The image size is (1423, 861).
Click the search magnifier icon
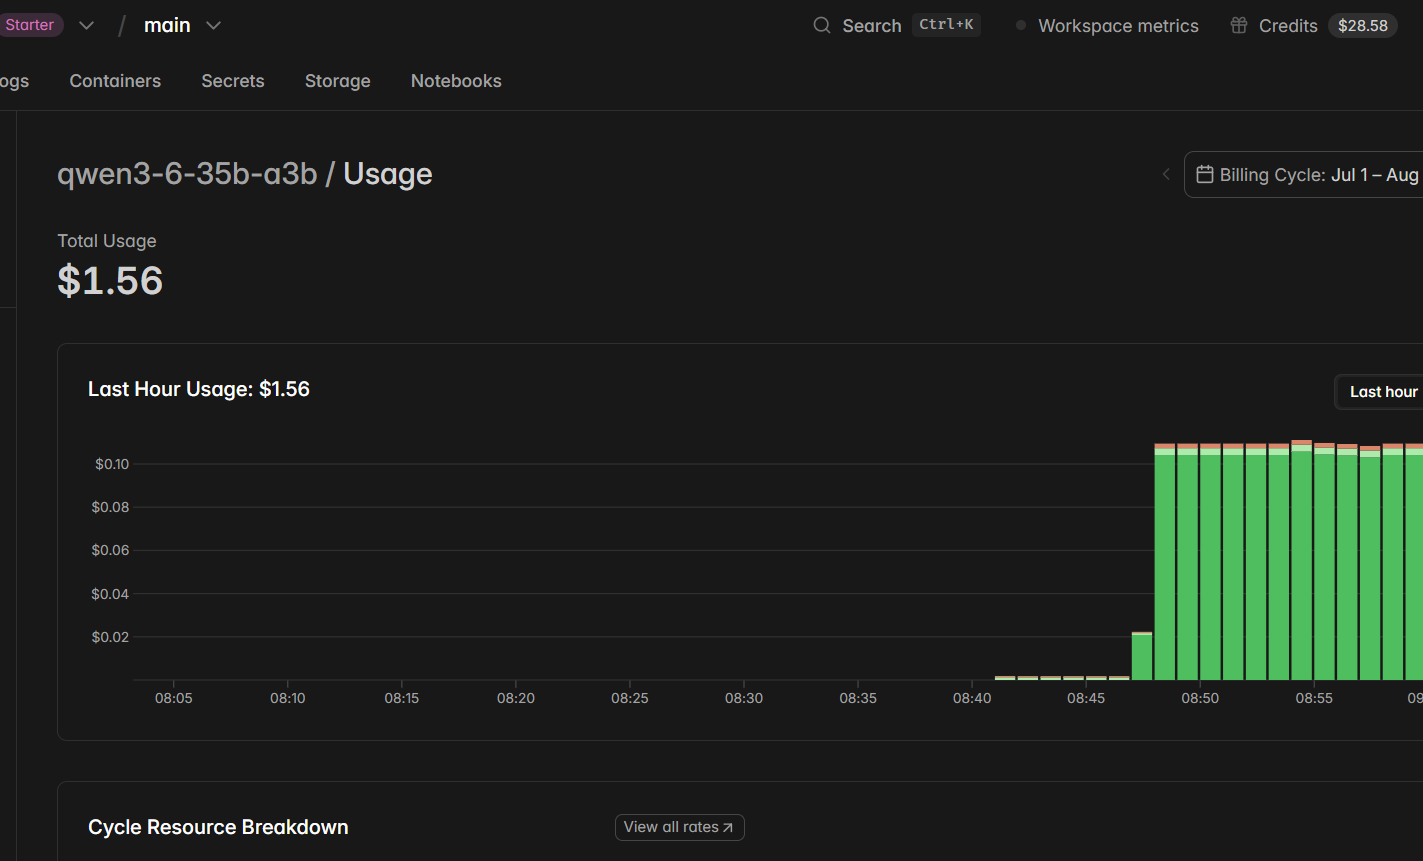pos(822,25)
